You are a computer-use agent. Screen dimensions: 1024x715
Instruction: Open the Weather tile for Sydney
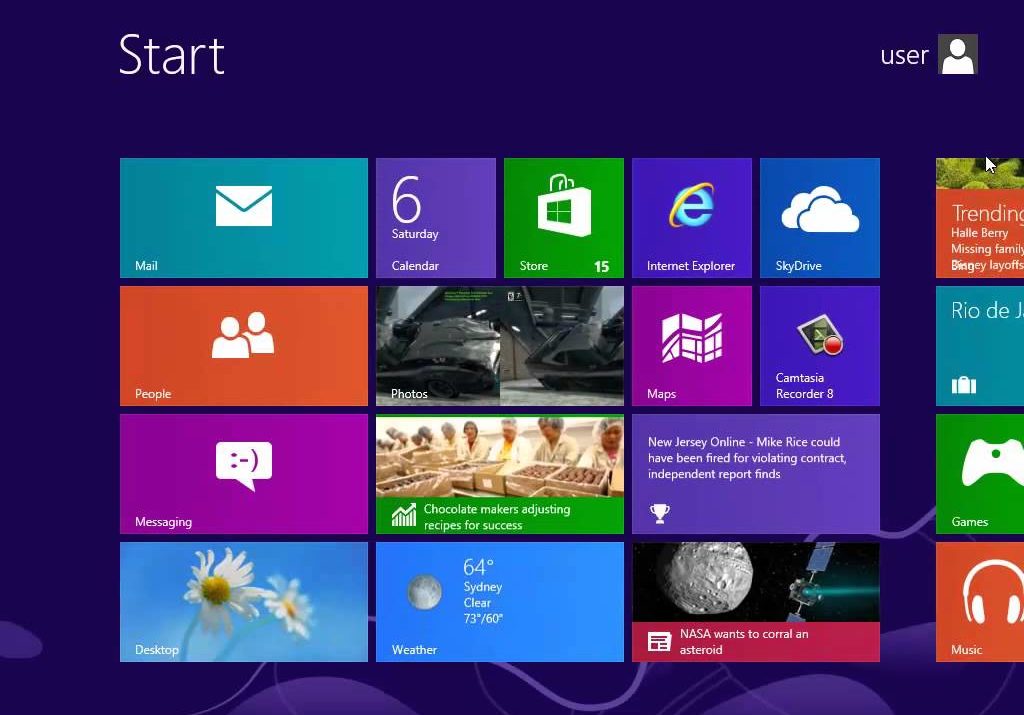[499, 602]
